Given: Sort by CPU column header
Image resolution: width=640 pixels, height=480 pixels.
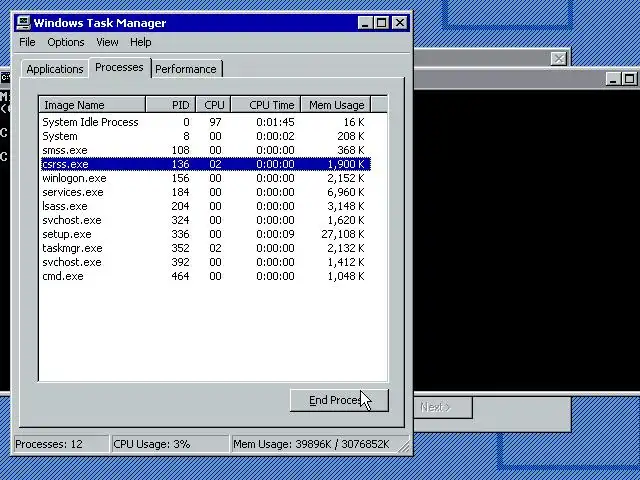Looking at the screenshot, I should coord(213,105).
